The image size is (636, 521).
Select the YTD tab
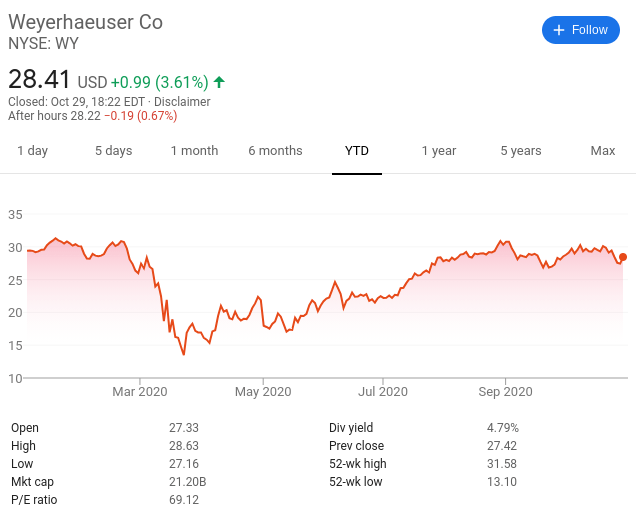pos(357,151)
